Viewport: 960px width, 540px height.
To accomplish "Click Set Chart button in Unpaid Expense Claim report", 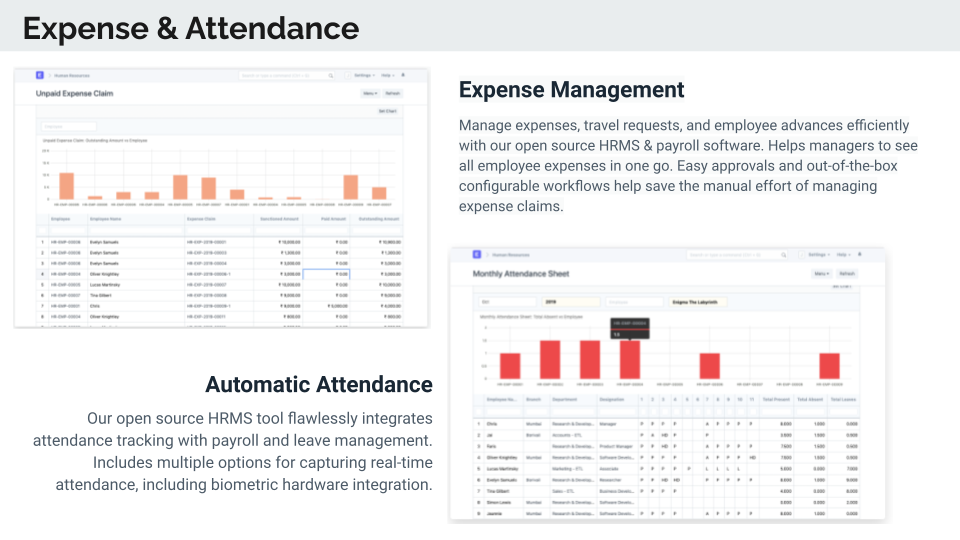I will point(387,111).
